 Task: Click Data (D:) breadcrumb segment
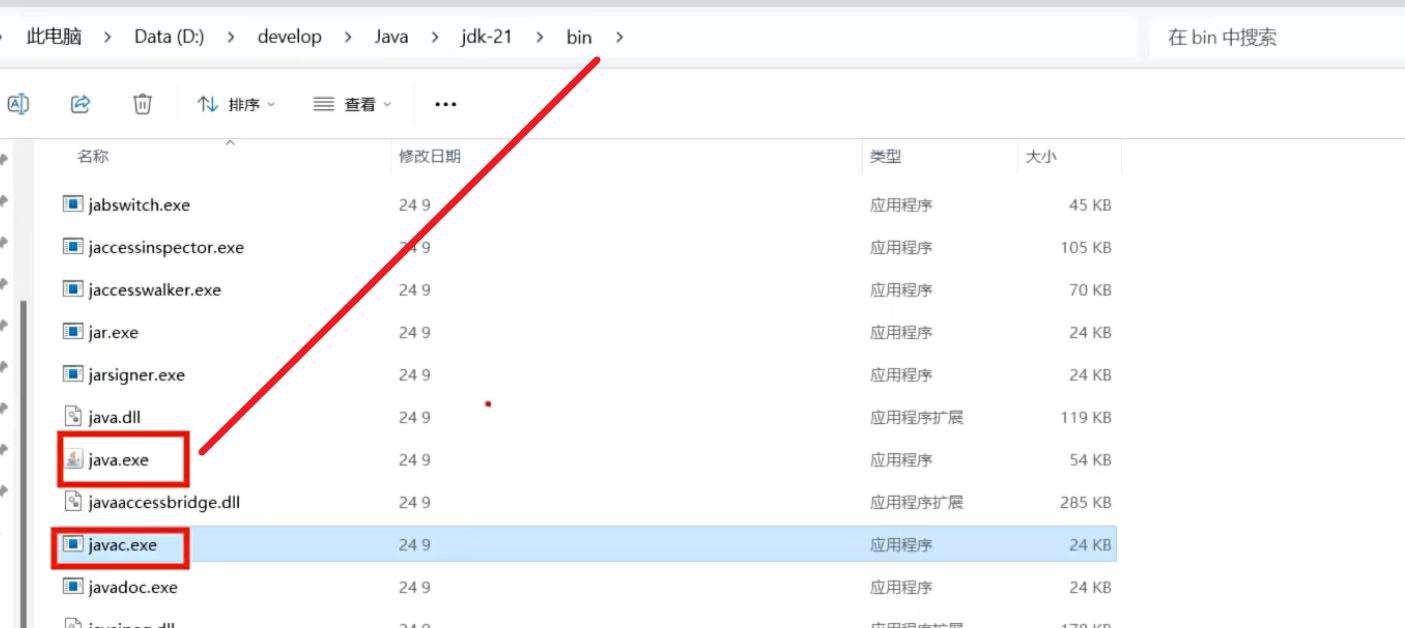169,37
